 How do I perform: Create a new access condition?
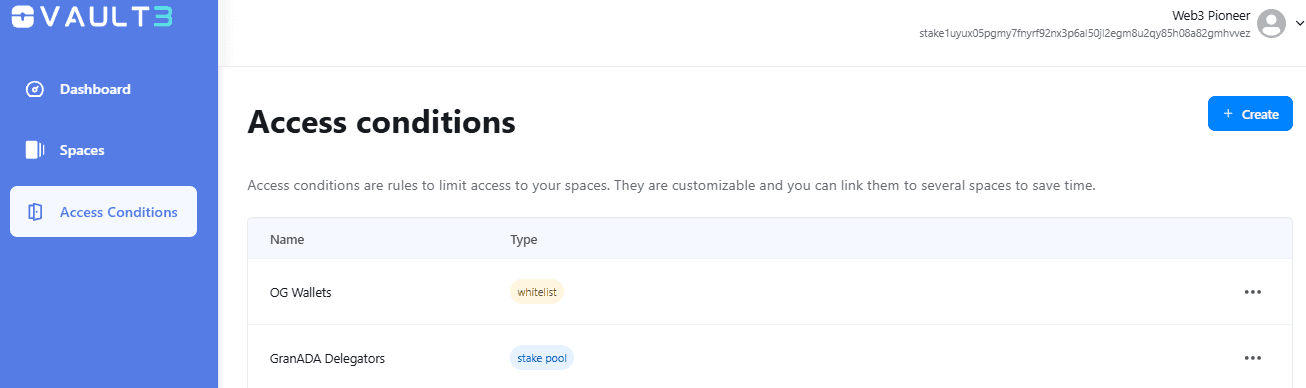pyautogui.click(x=1250, y=114)
